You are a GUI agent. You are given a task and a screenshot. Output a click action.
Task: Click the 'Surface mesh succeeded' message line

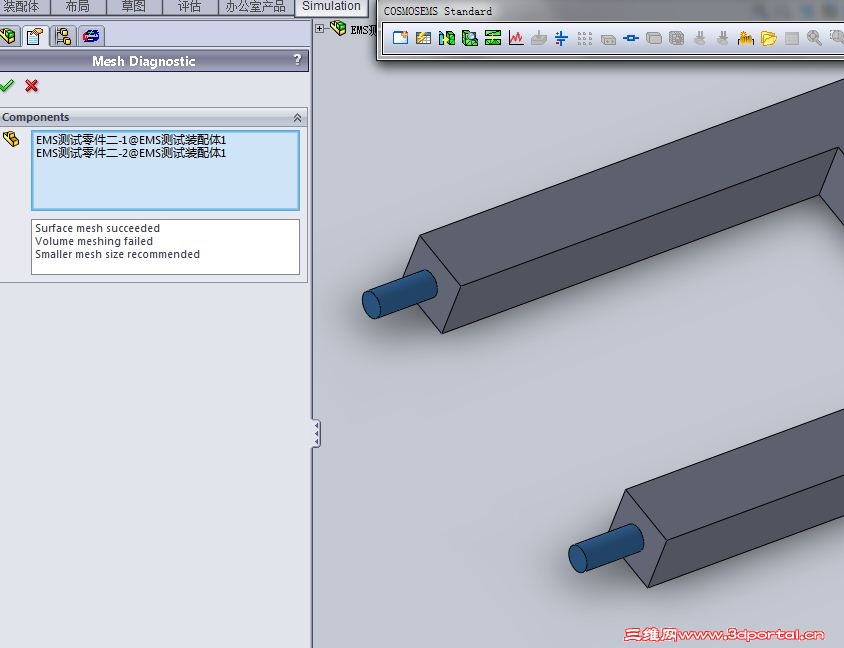(x=97, y=228)
